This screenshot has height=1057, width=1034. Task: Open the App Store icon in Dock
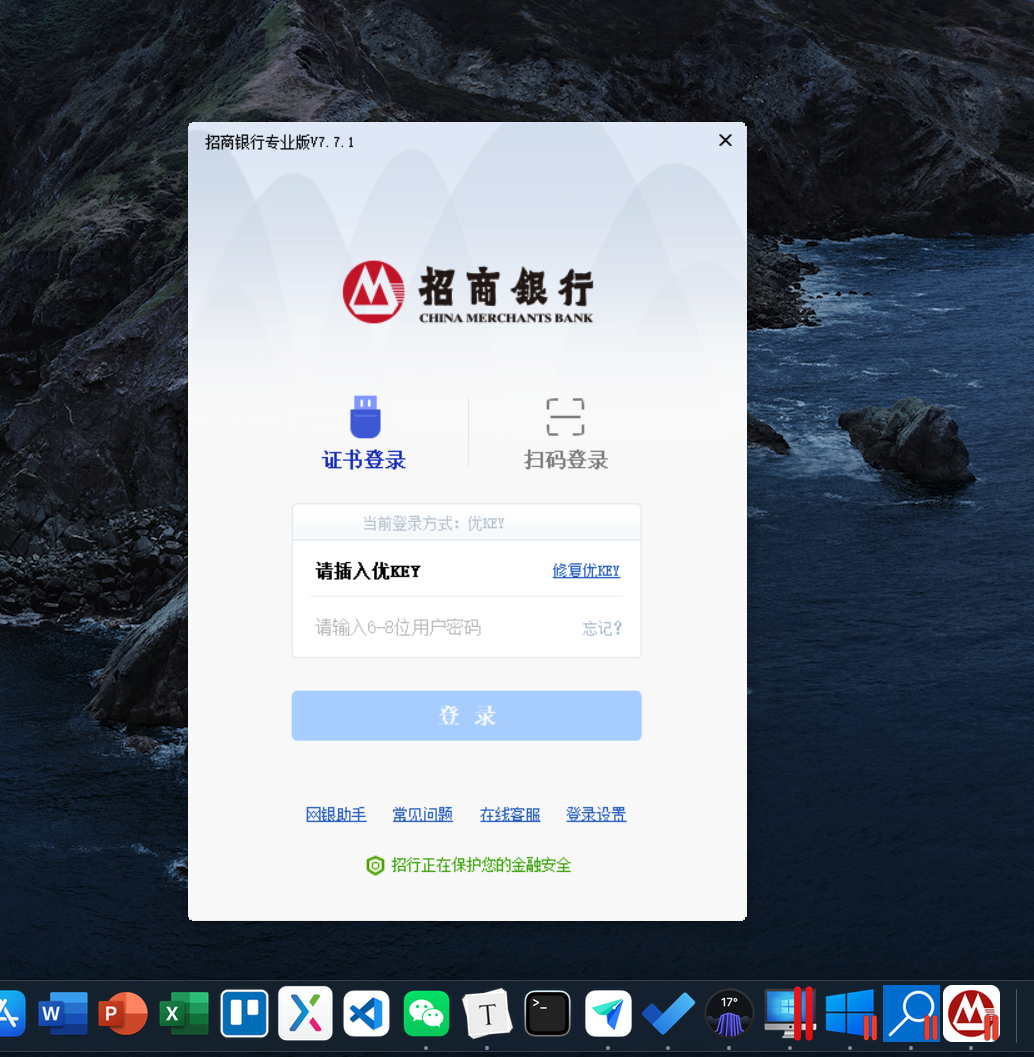[10, 1013]
